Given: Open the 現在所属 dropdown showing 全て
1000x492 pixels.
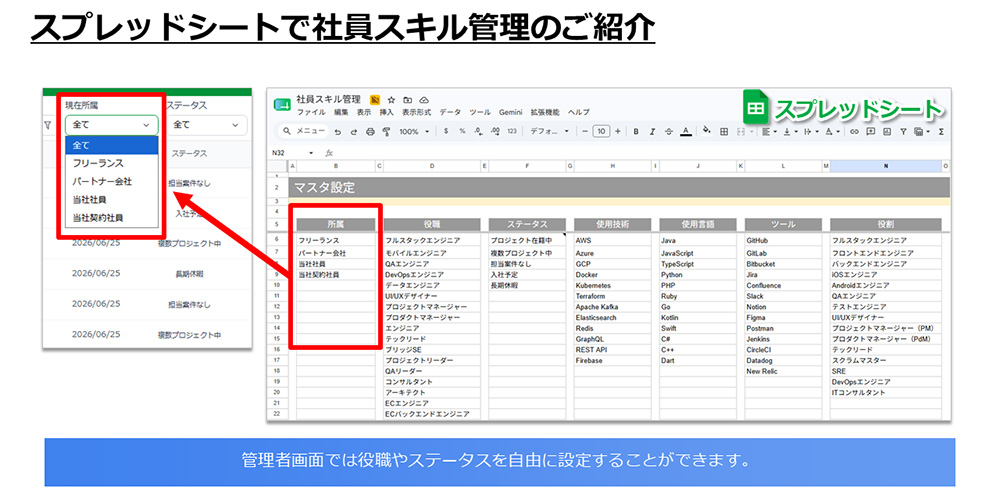Looking at the screenshot, I should [111, 125].
